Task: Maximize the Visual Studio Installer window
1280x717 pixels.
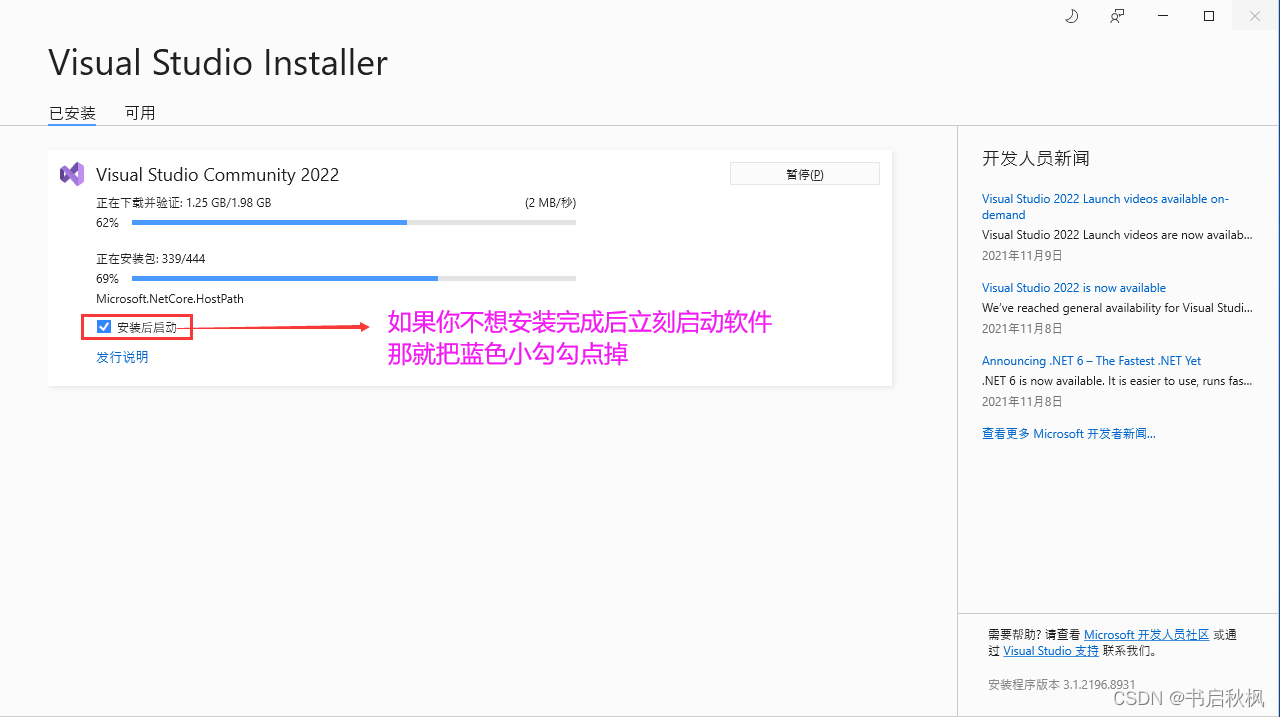Action: point(1209,16)
